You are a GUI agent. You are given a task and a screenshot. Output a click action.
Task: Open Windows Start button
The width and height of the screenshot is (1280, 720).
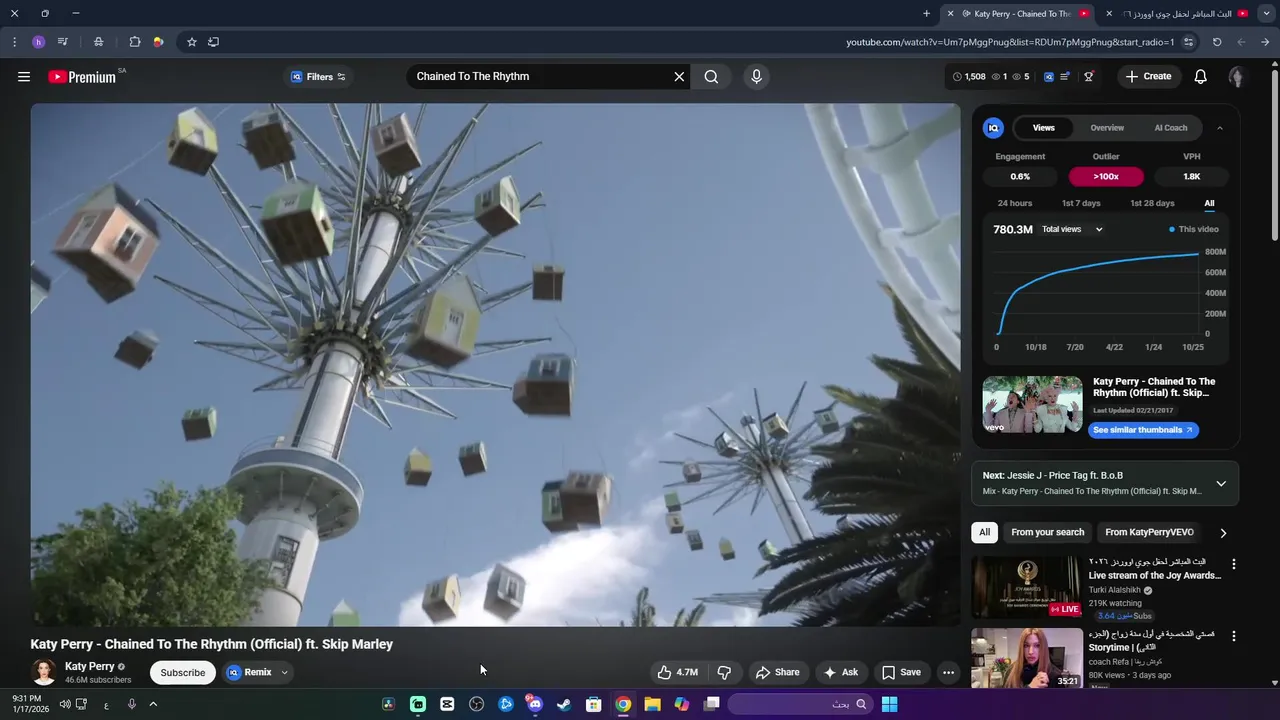(889, 704)
